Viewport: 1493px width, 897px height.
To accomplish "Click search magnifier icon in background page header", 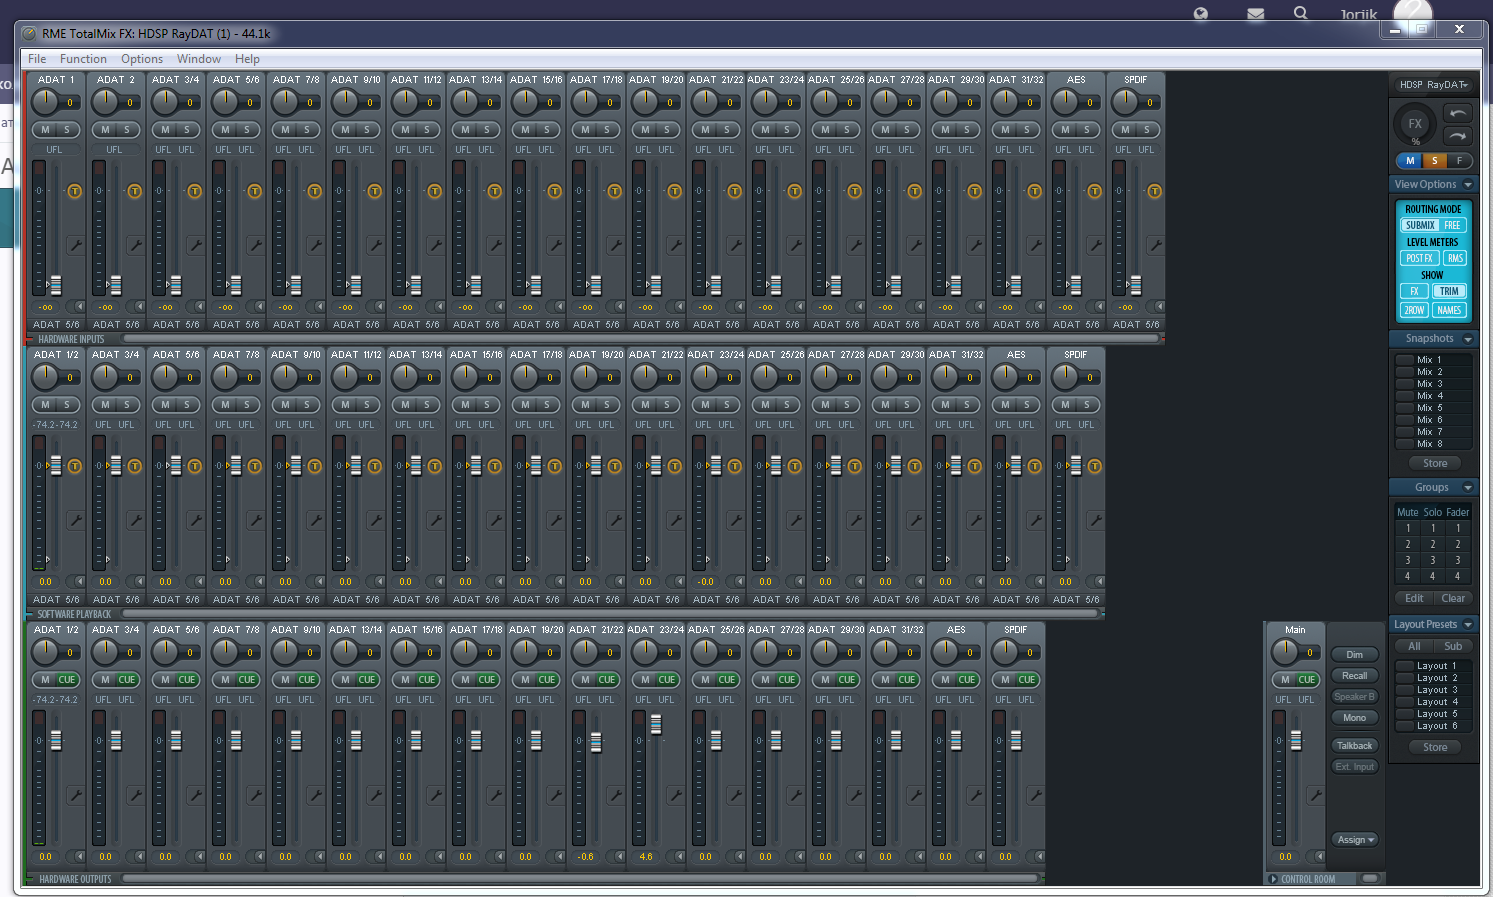I will [x=1300, y=14].
